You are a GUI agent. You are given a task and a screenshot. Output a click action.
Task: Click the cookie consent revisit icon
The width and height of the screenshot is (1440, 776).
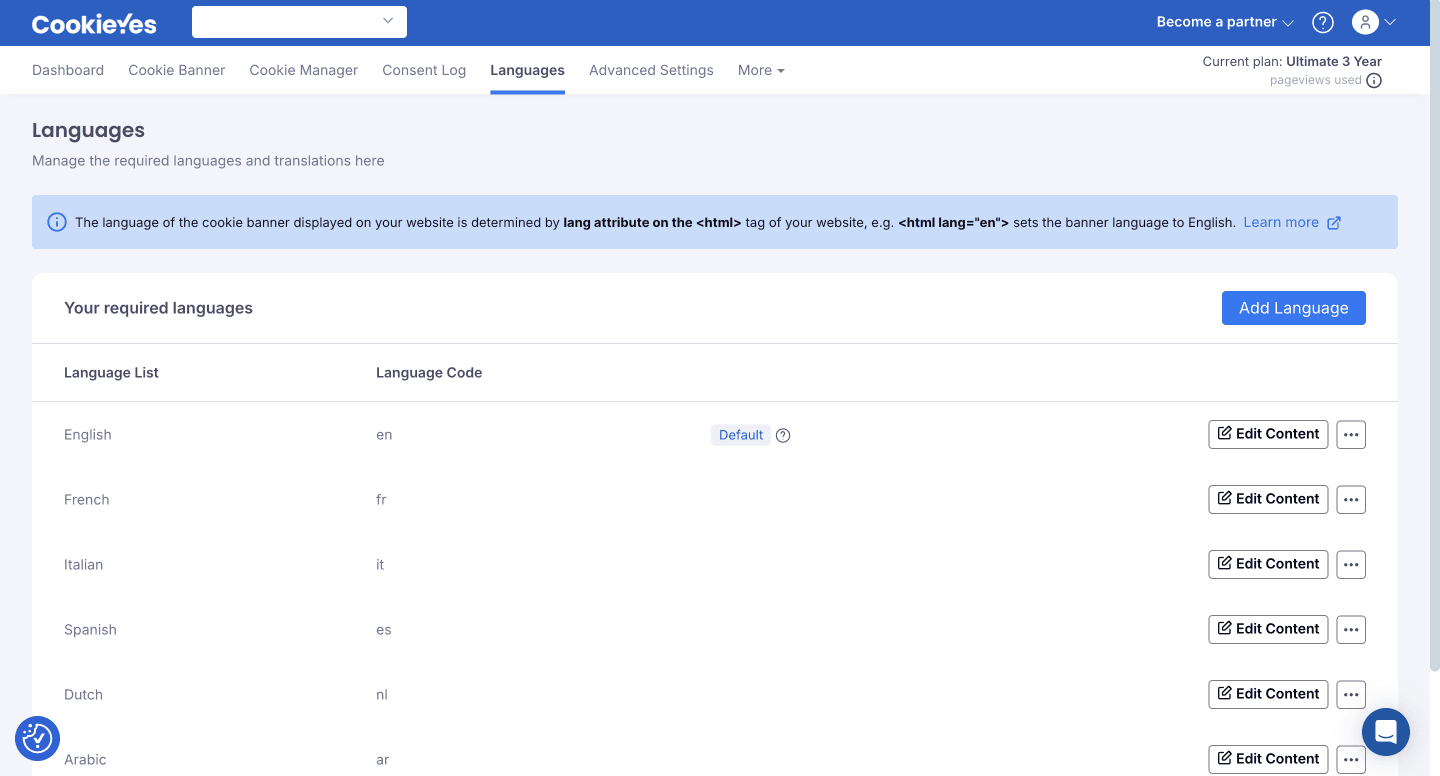click(x=37, y=738)
